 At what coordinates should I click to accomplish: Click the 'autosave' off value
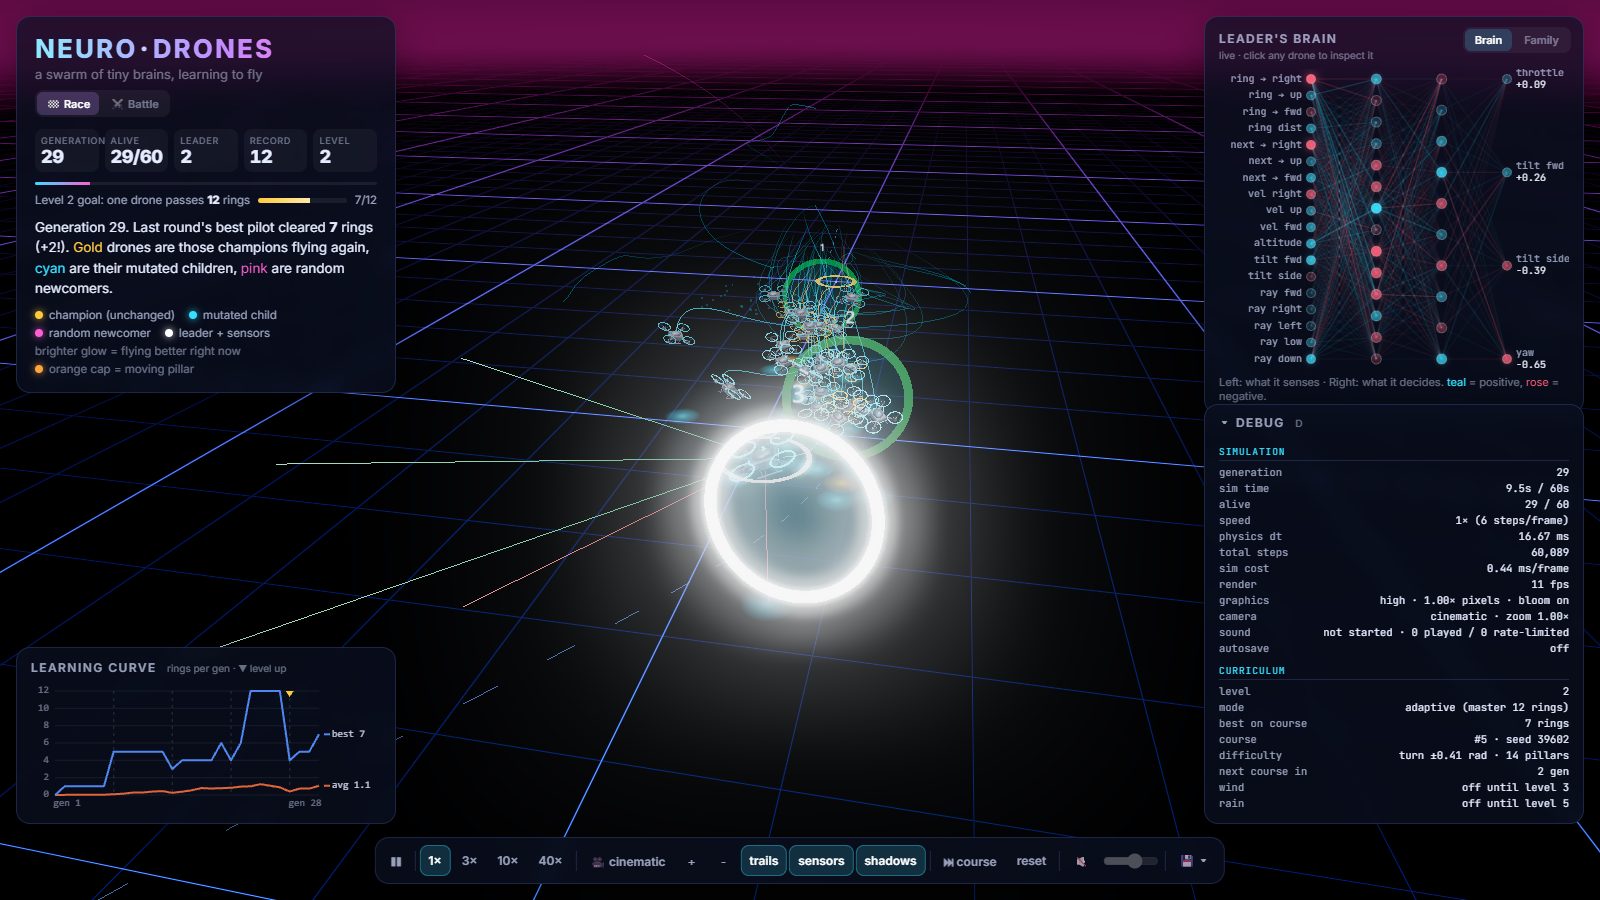click(x=1559, y=648)
